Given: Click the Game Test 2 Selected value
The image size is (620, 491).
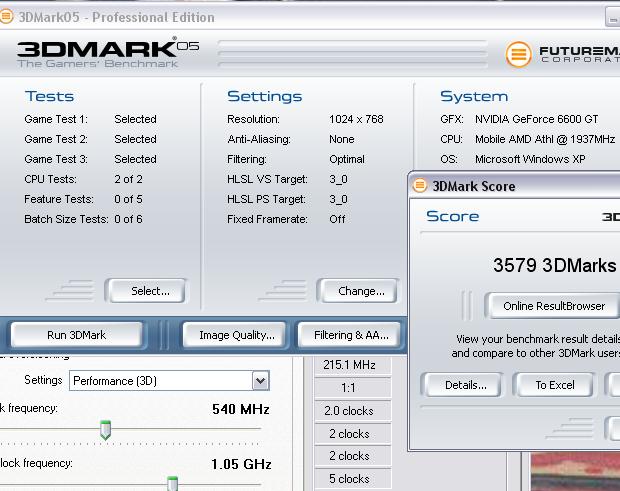Looking at the screenshot, I should (x=135, y=139).
